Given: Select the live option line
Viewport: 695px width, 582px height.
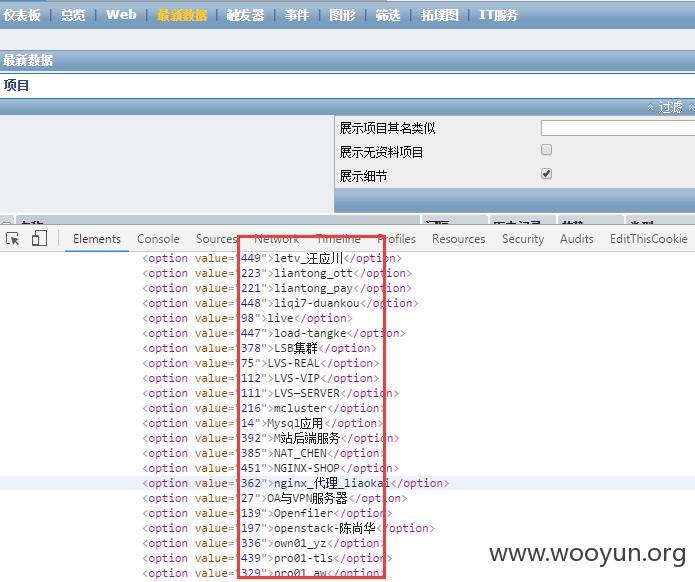Looking at the screenshot, I should [x=247, y=318].
